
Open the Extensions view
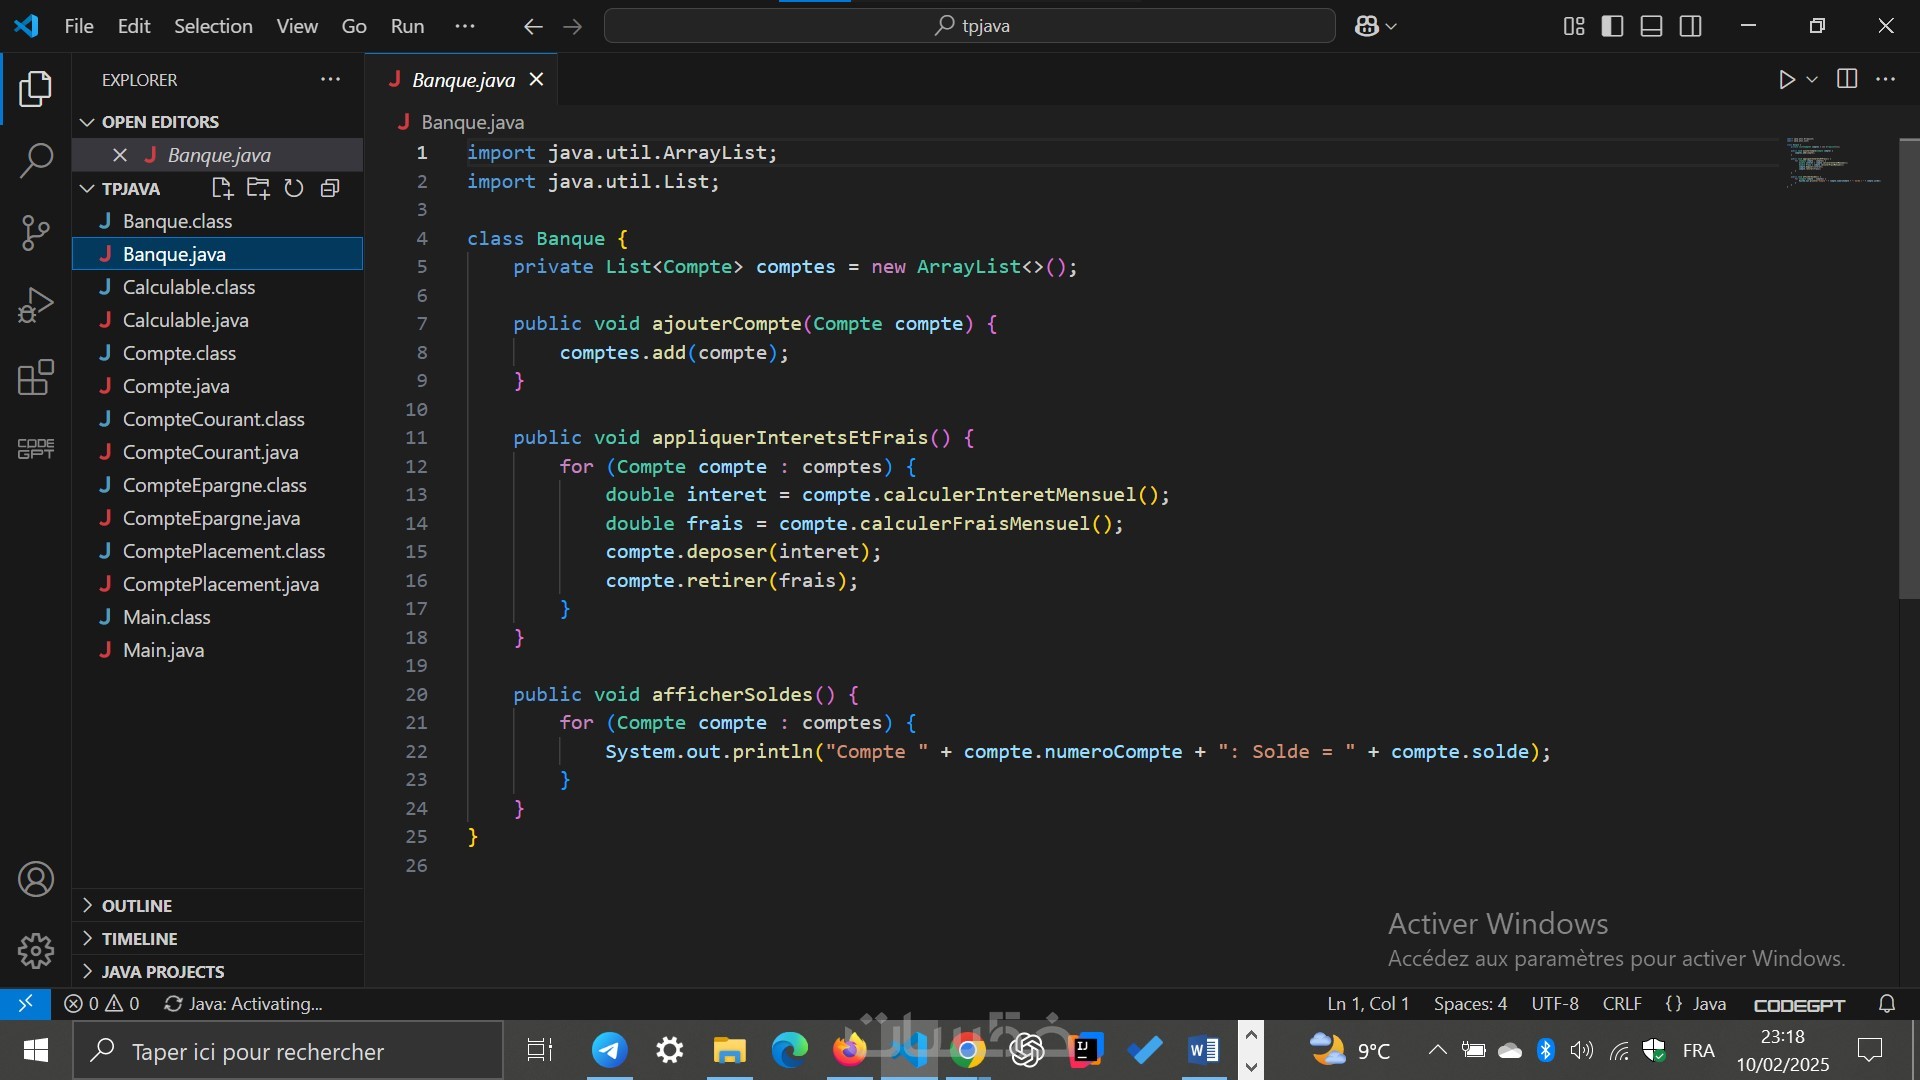(36, 378)
